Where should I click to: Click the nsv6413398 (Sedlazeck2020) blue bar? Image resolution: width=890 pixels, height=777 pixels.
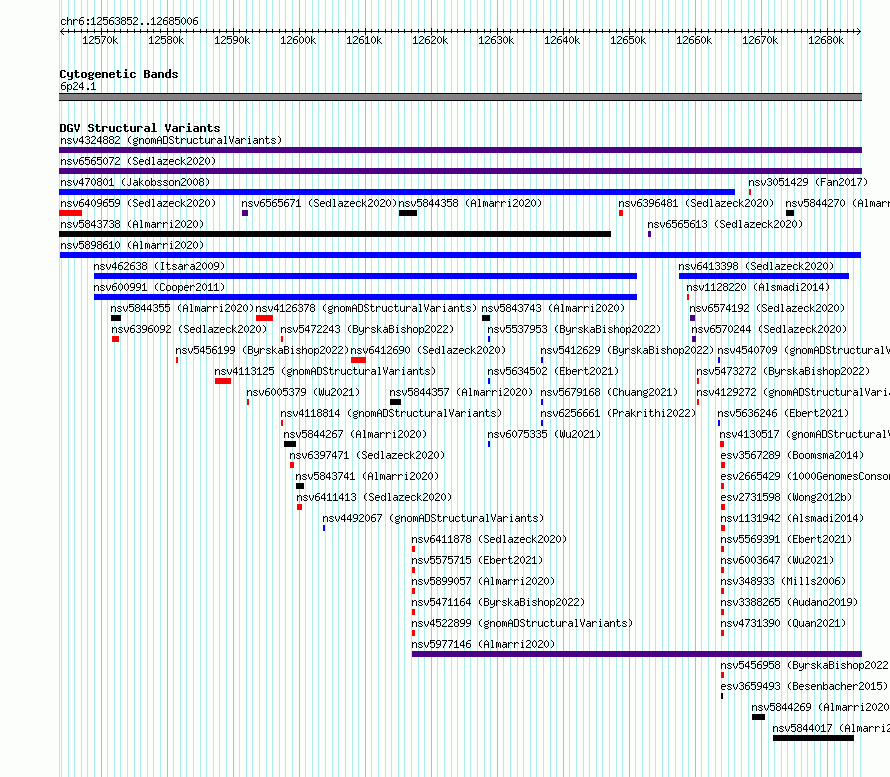tap(764, 276)
